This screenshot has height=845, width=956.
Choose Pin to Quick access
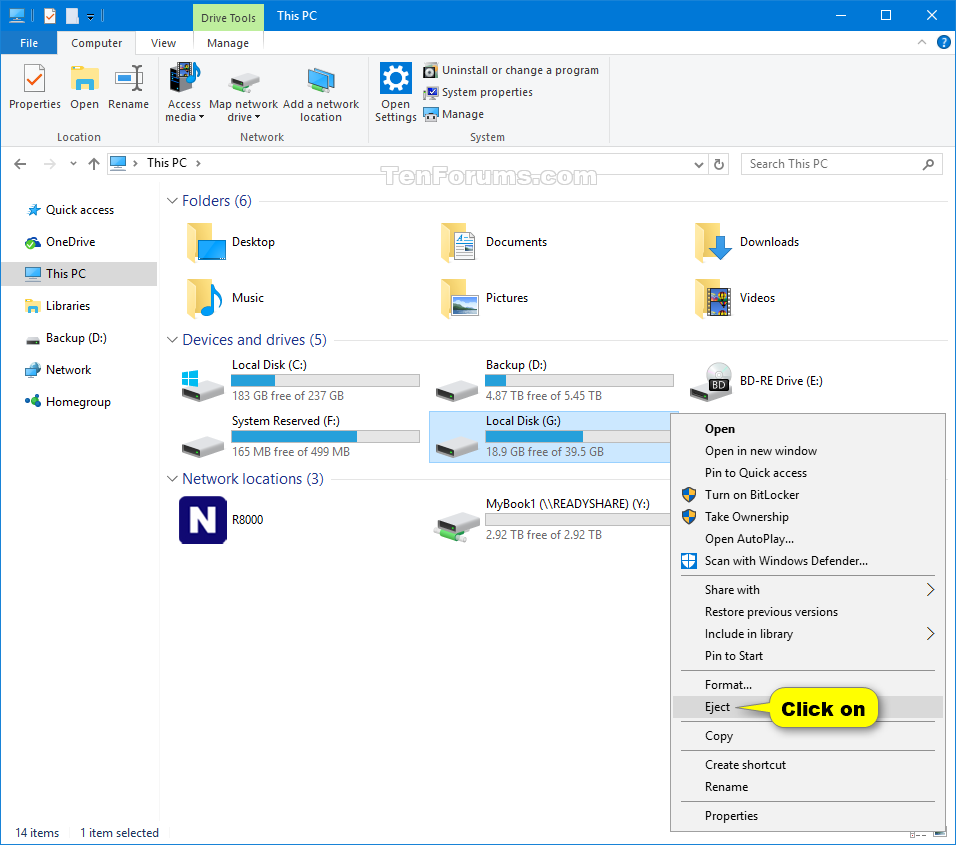pyautogui.click(x=808, y=472)
